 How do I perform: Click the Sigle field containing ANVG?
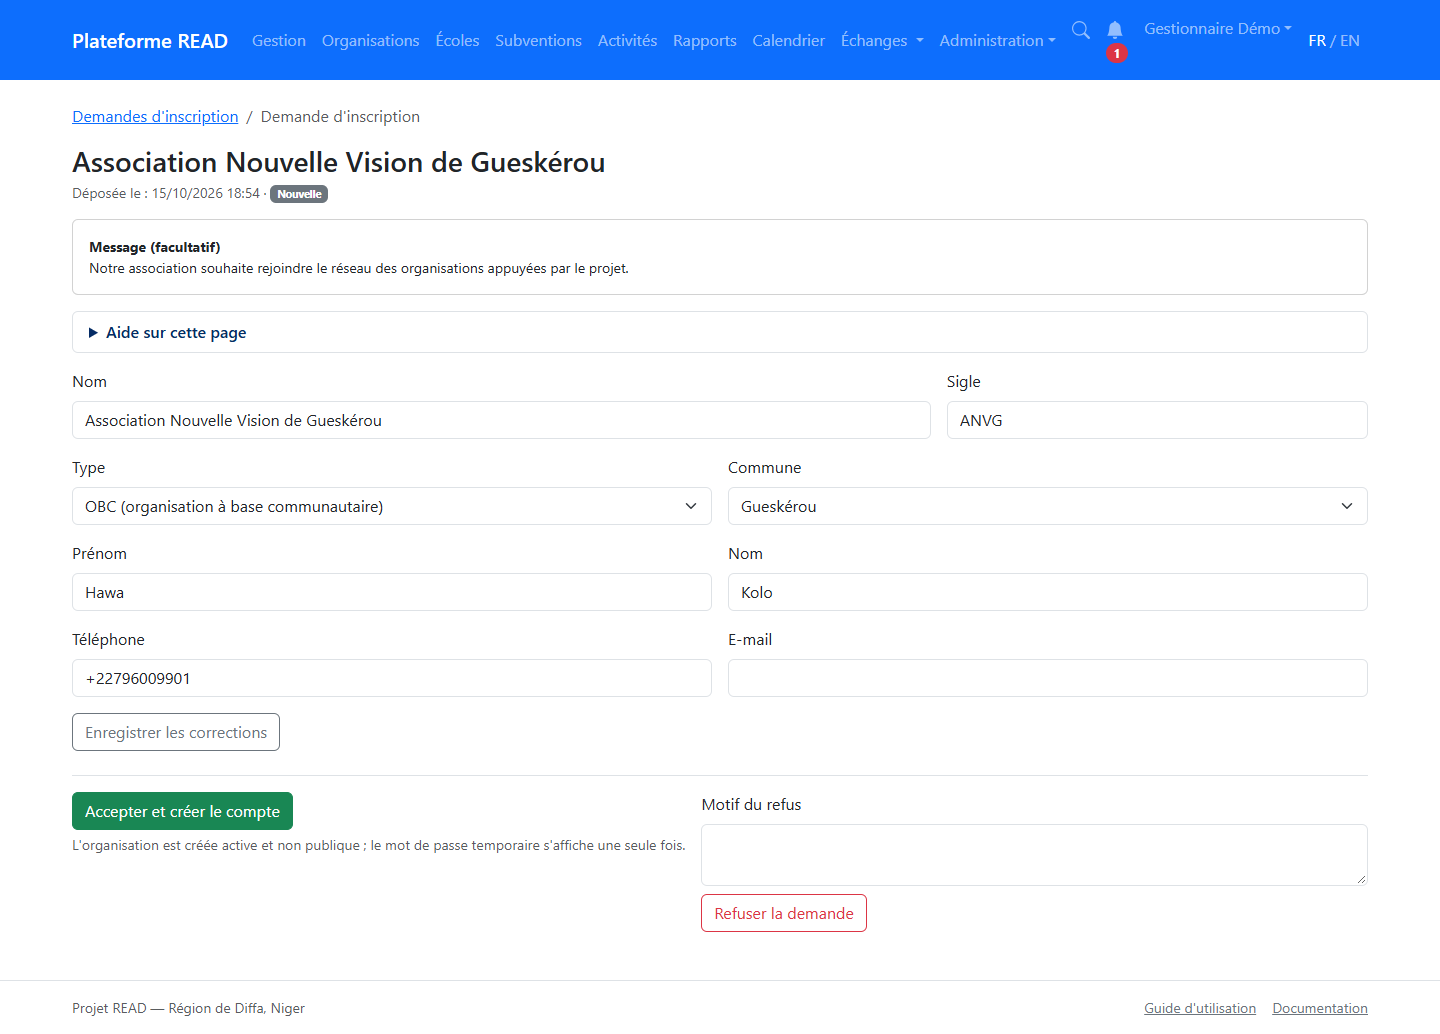click(x=1157, y=420)
